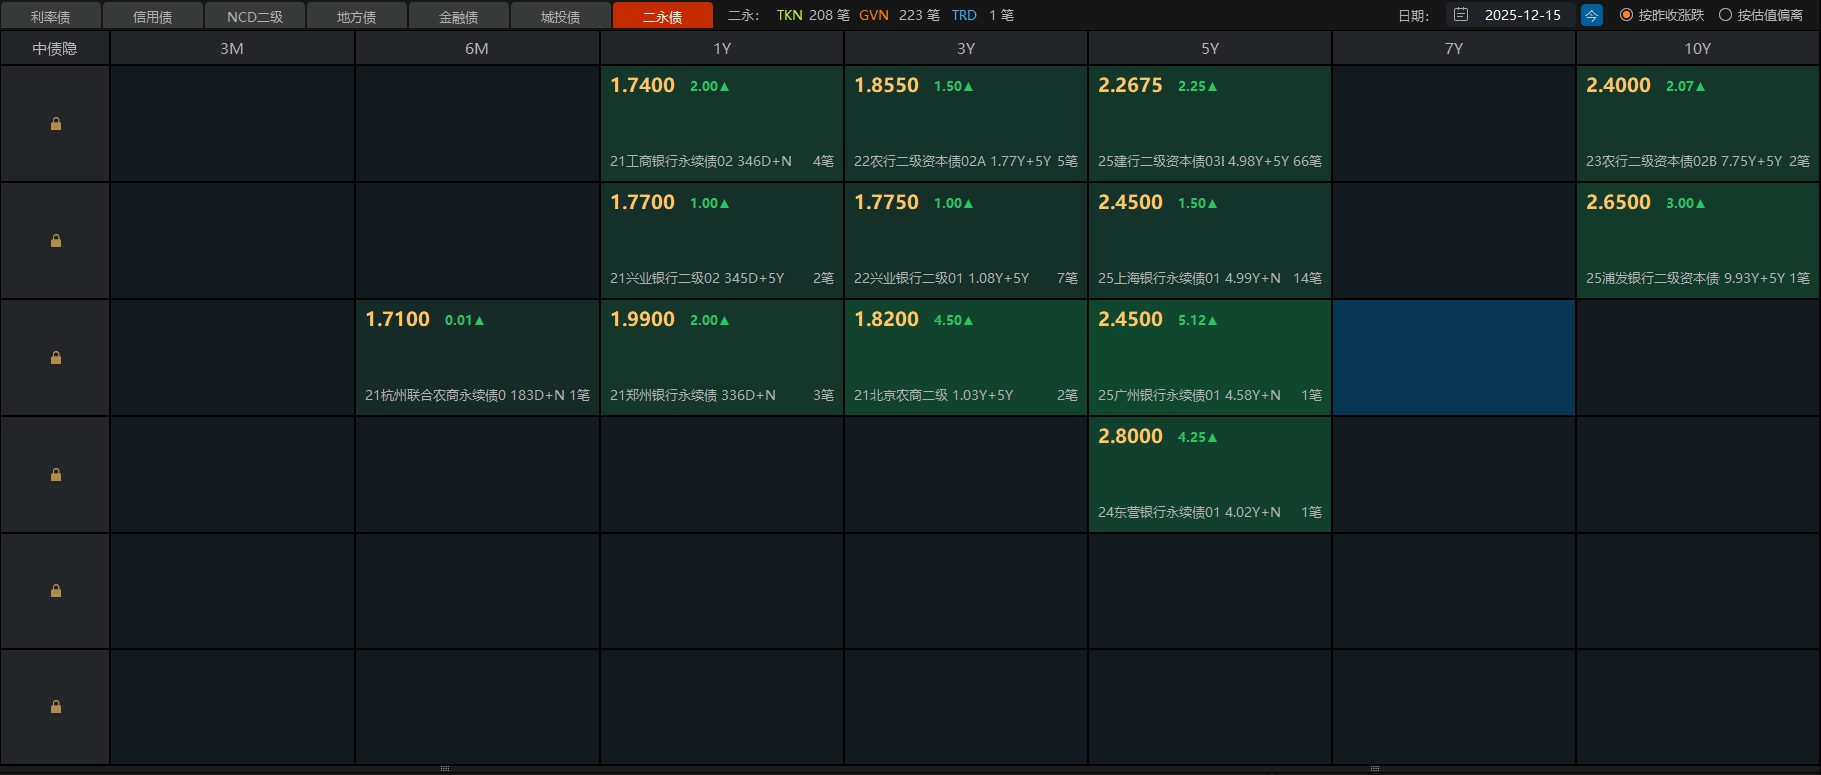Click the 中债隐 column header
The height and width of the screenshot is (775, 1821).
tap(55, 48)
